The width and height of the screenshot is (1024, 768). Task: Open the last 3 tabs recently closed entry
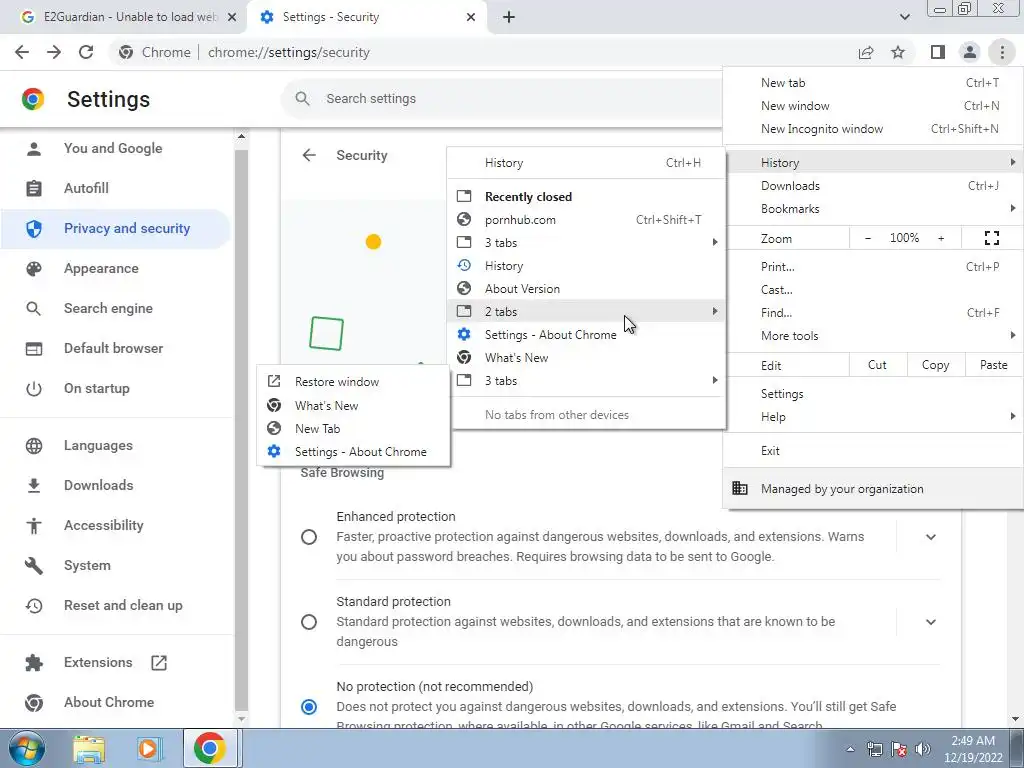click(586, 381)
